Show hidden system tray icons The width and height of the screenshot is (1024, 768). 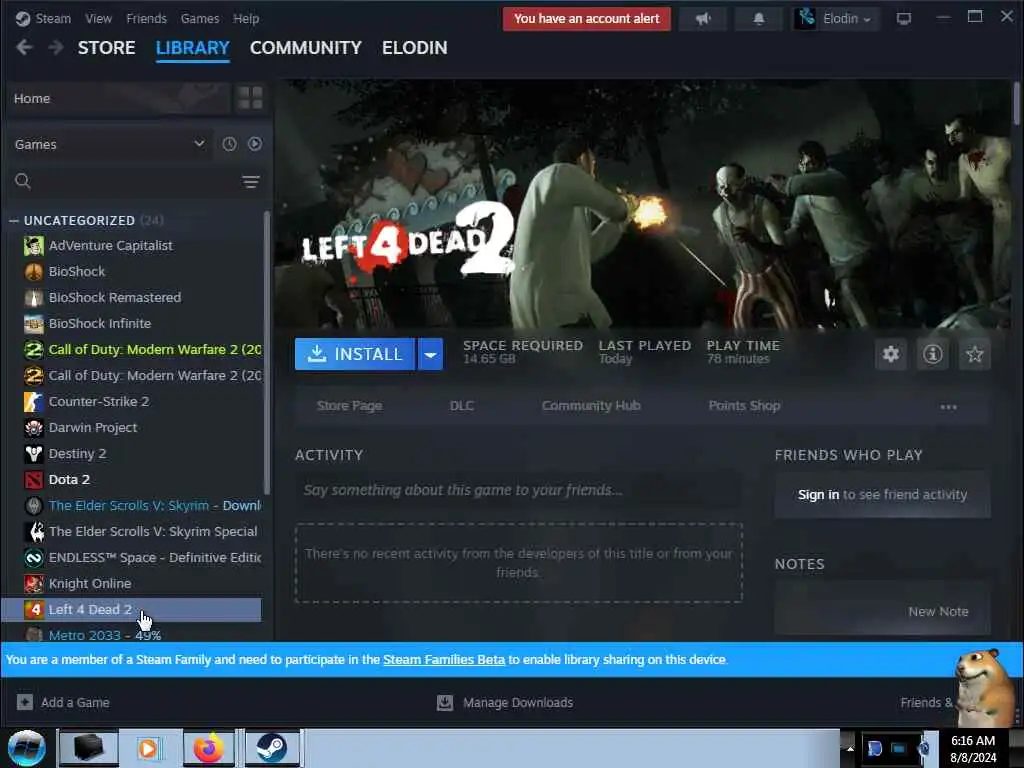pos(850,748)
